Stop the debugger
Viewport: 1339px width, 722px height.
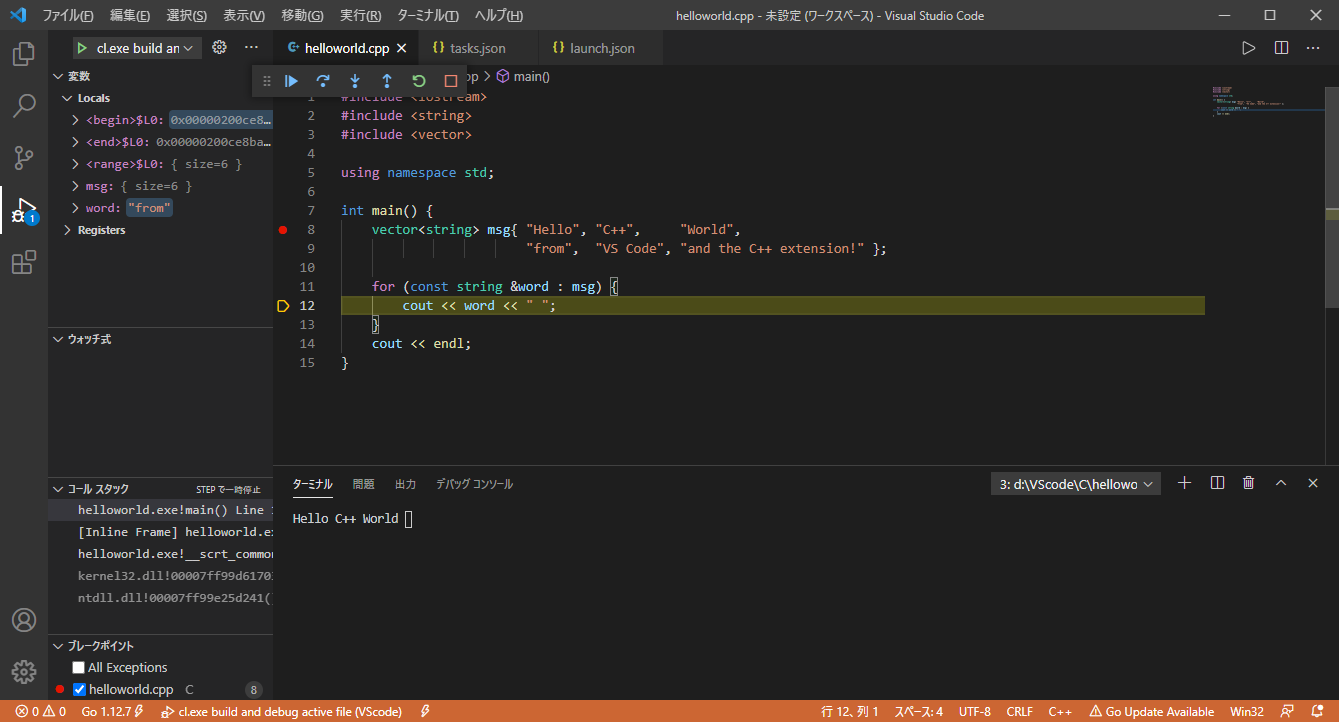point(450,80)
